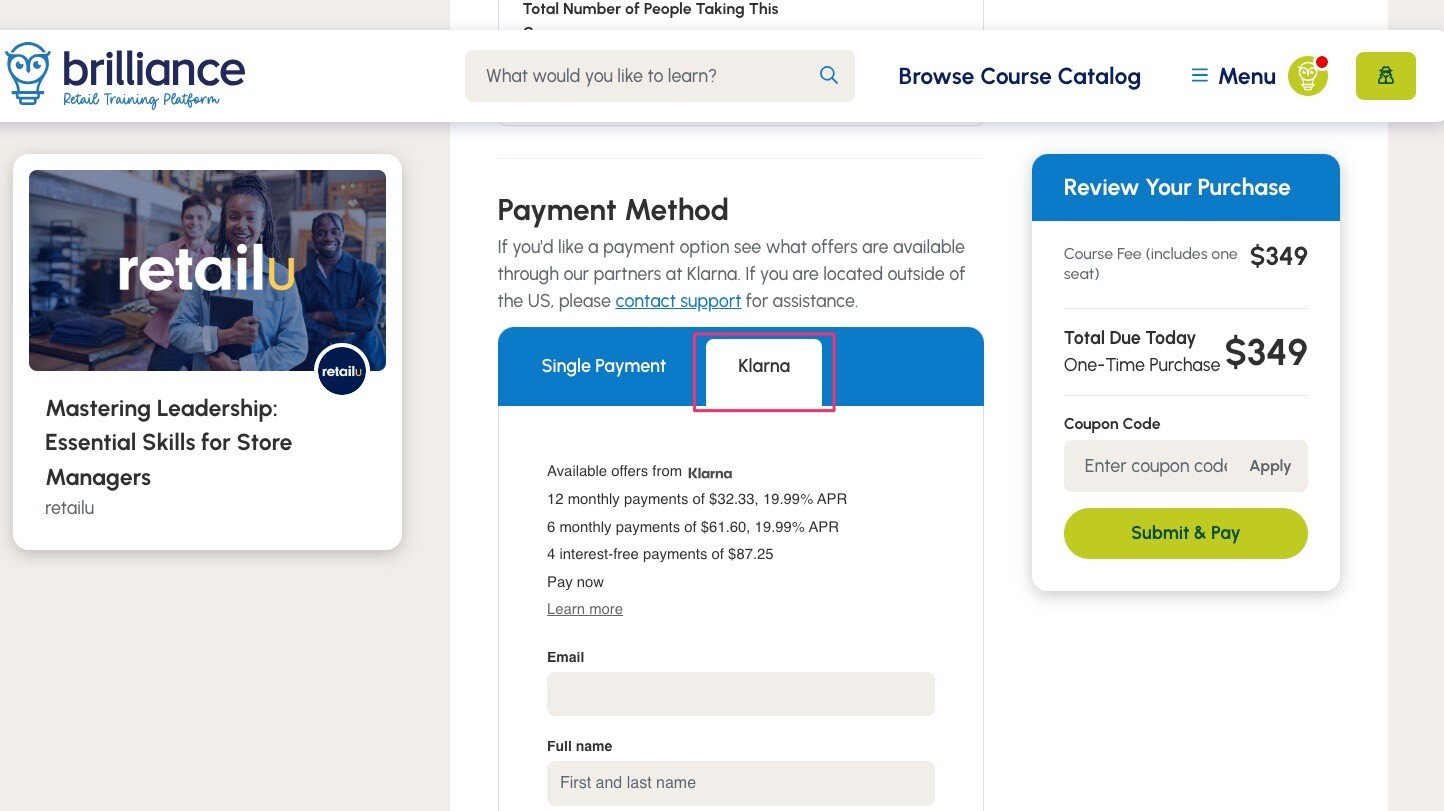Open the lightbulb profile avatar
This screenshot has width=1444, height=811.
point(1307,76)
